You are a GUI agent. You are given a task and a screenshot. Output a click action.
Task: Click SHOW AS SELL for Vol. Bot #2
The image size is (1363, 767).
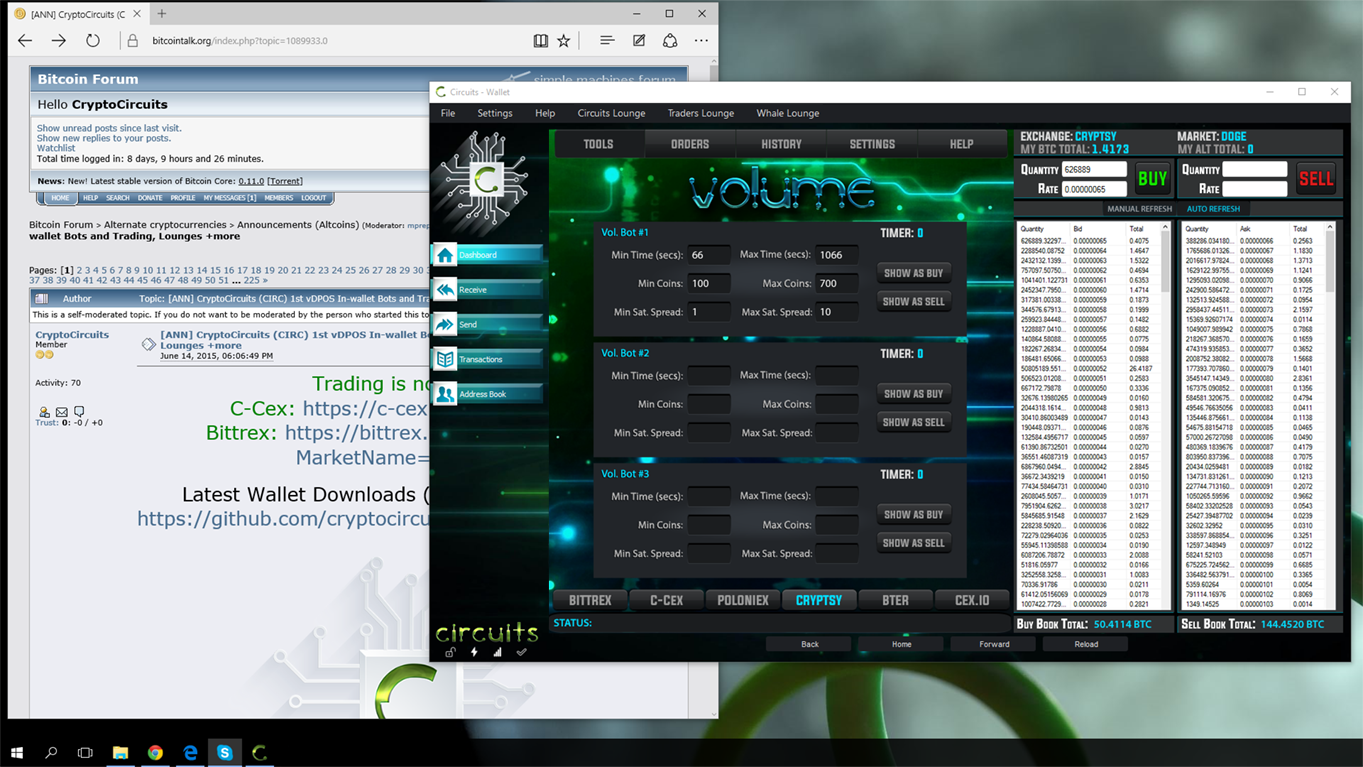[x=913, y=422]
